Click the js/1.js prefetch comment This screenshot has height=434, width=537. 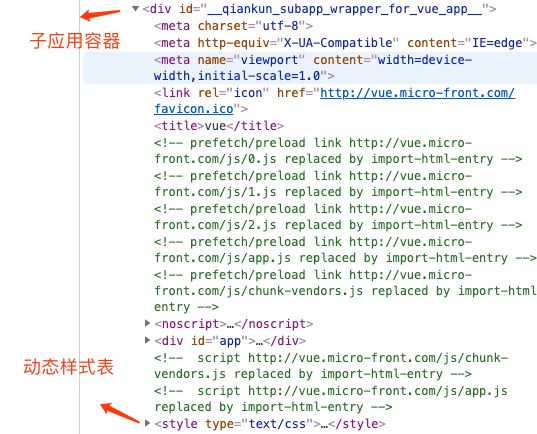pyautogui.click(x=338, y=184)
